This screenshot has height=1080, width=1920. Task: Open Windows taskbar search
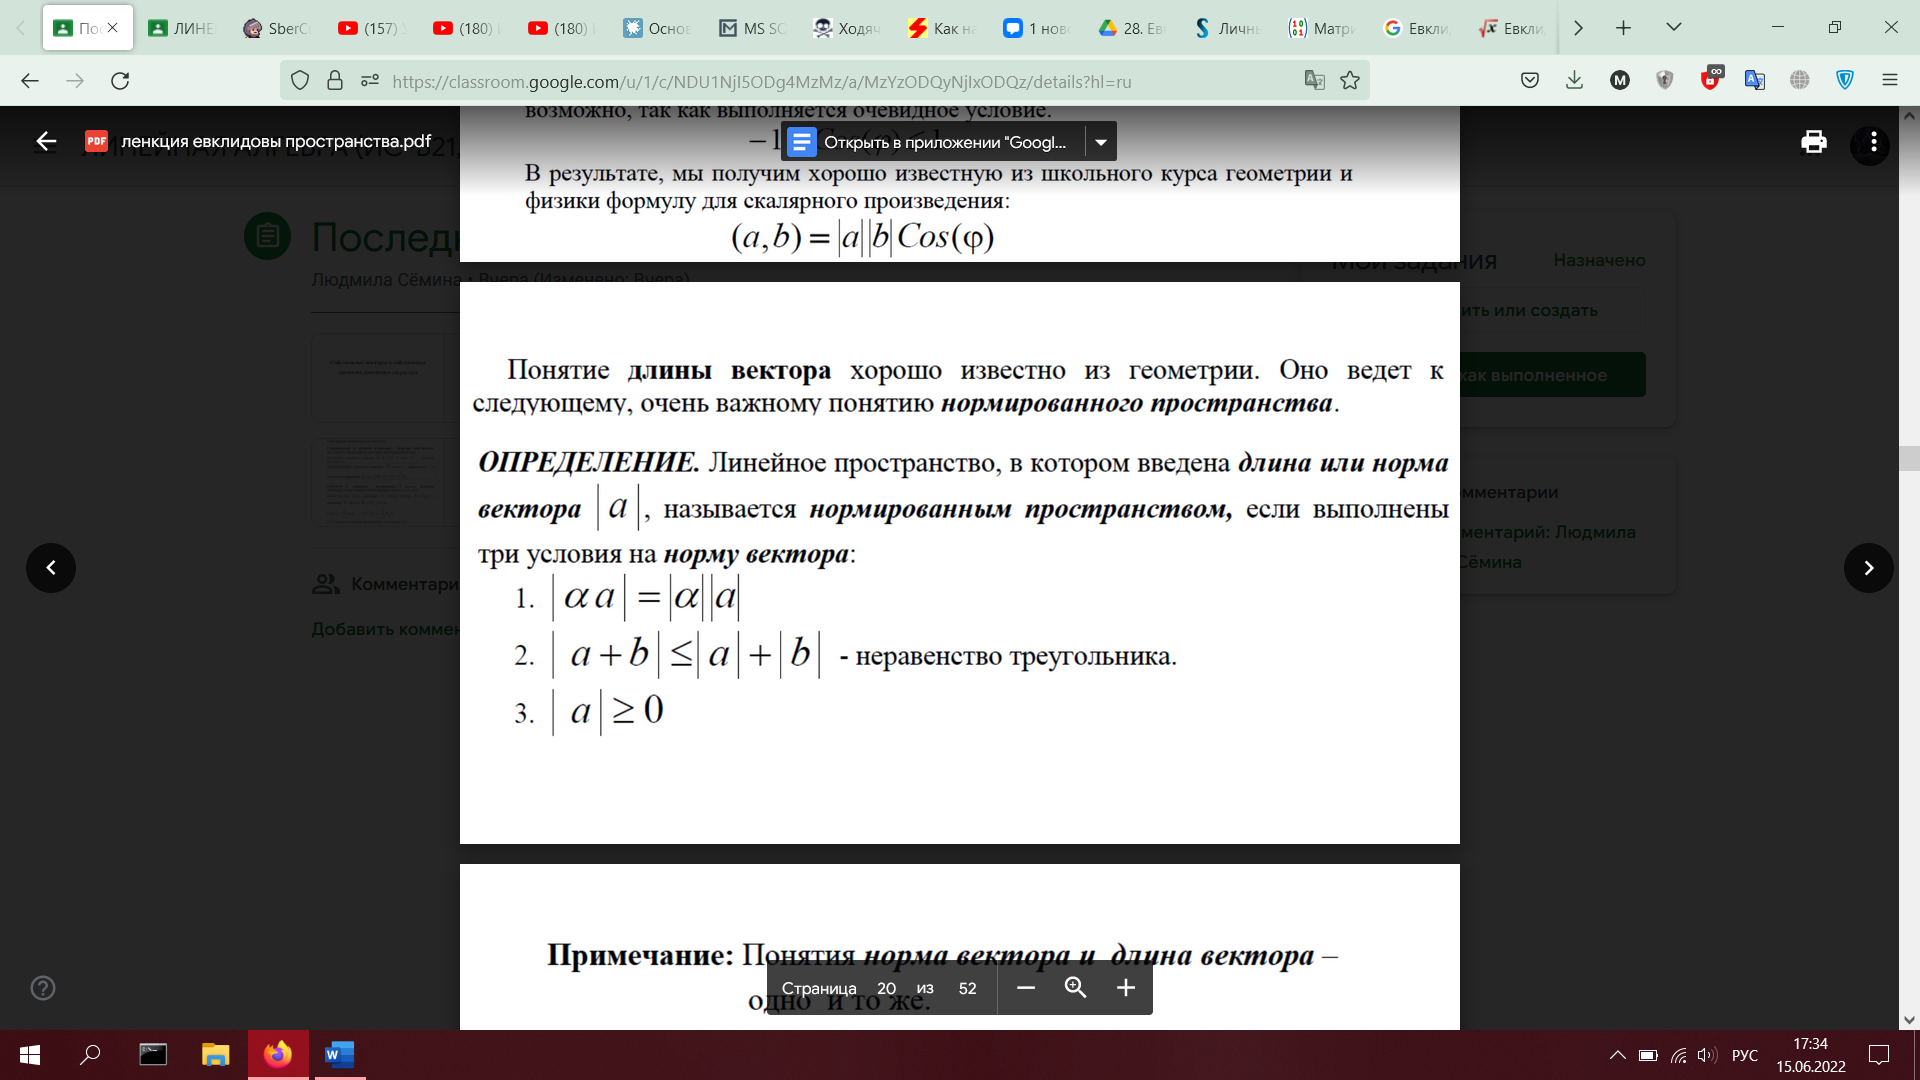pyautogui.click(x=90, y=1055)
